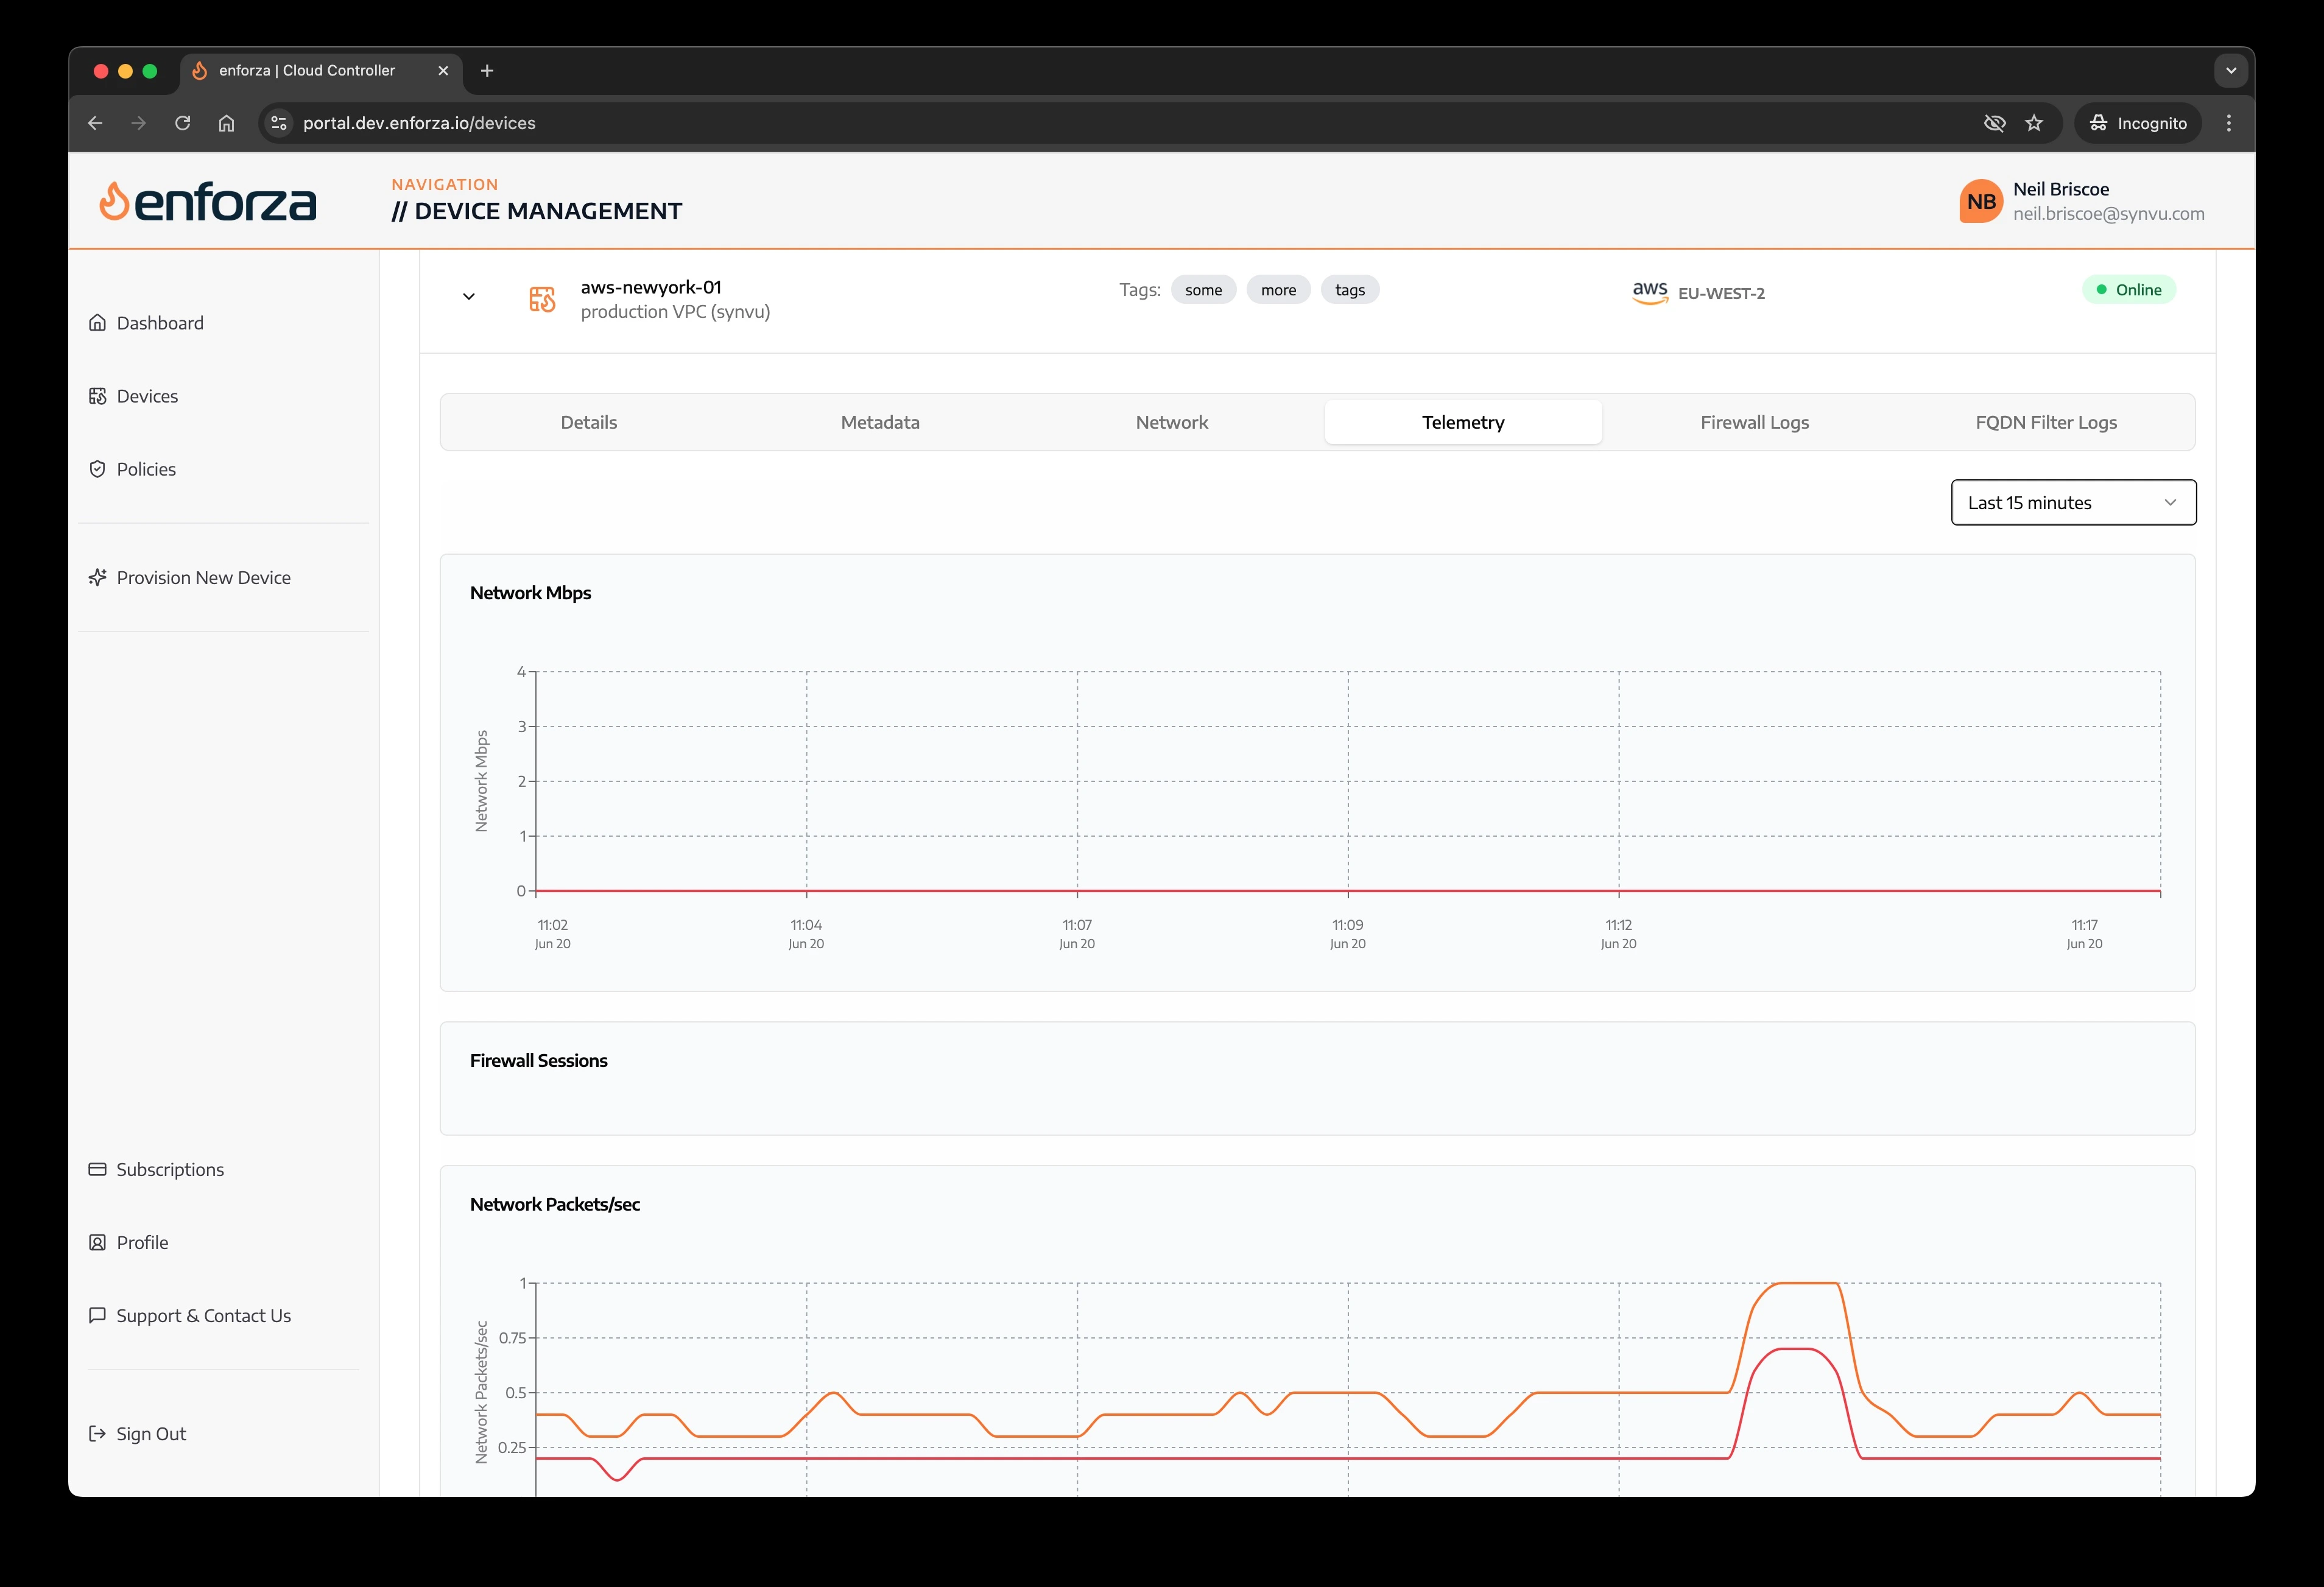The height and width of the screenshot is (1587, 2324).
Task: Switch to the FQDN Filter Logs tab
Action: click(x=2045, y=422)
